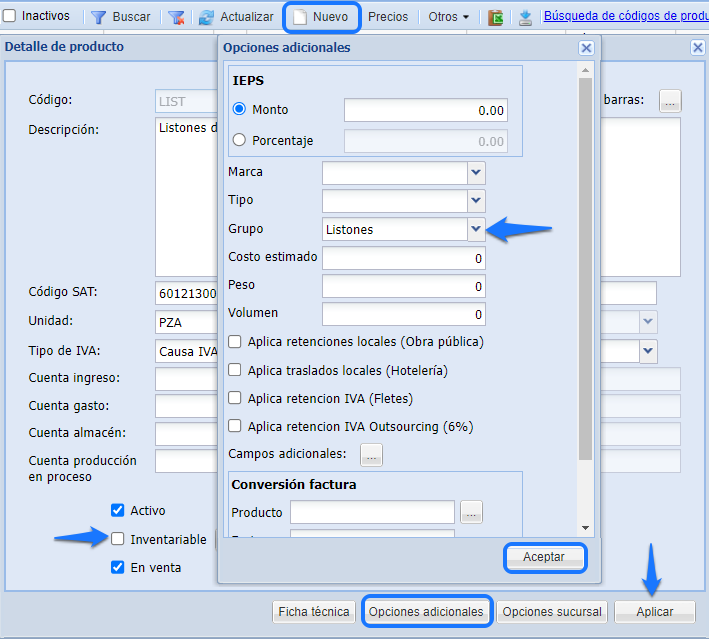Screen dimensions: 709x639
Task: Click the Buscar funnel filter icon
Action: (99, 17)
